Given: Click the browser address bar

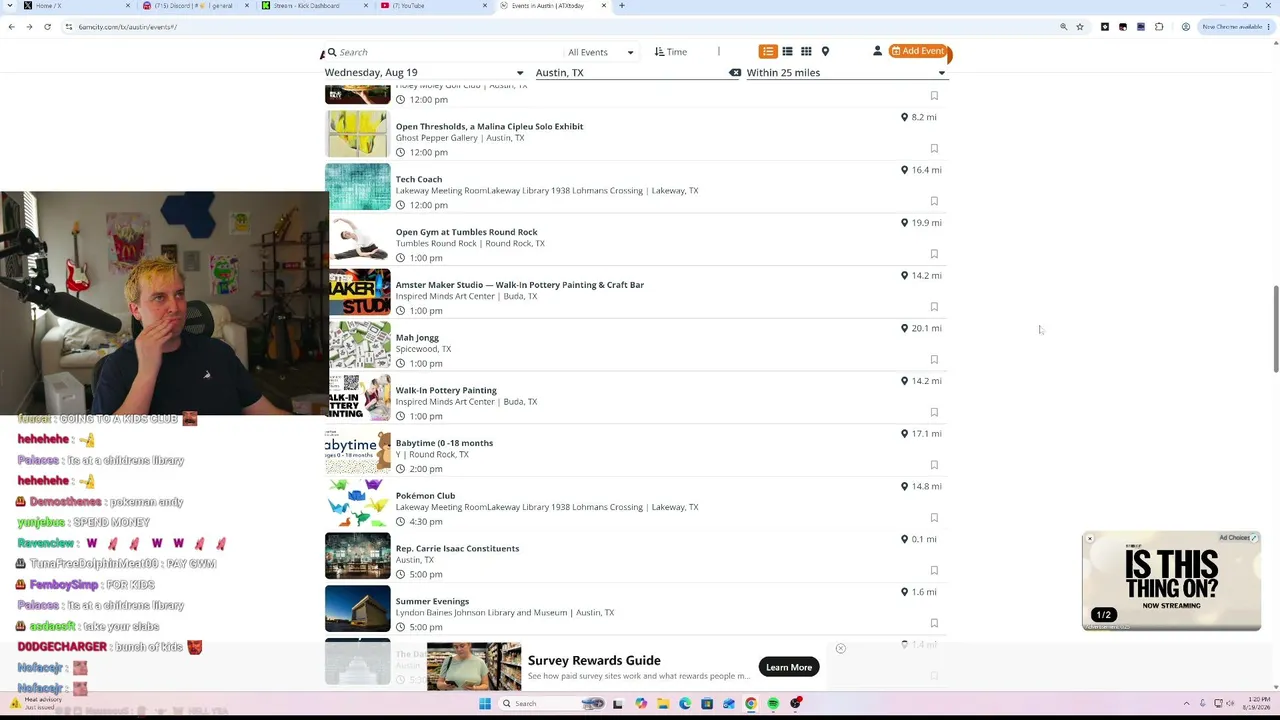Looking at the screenshot, I should click(560, 27).
